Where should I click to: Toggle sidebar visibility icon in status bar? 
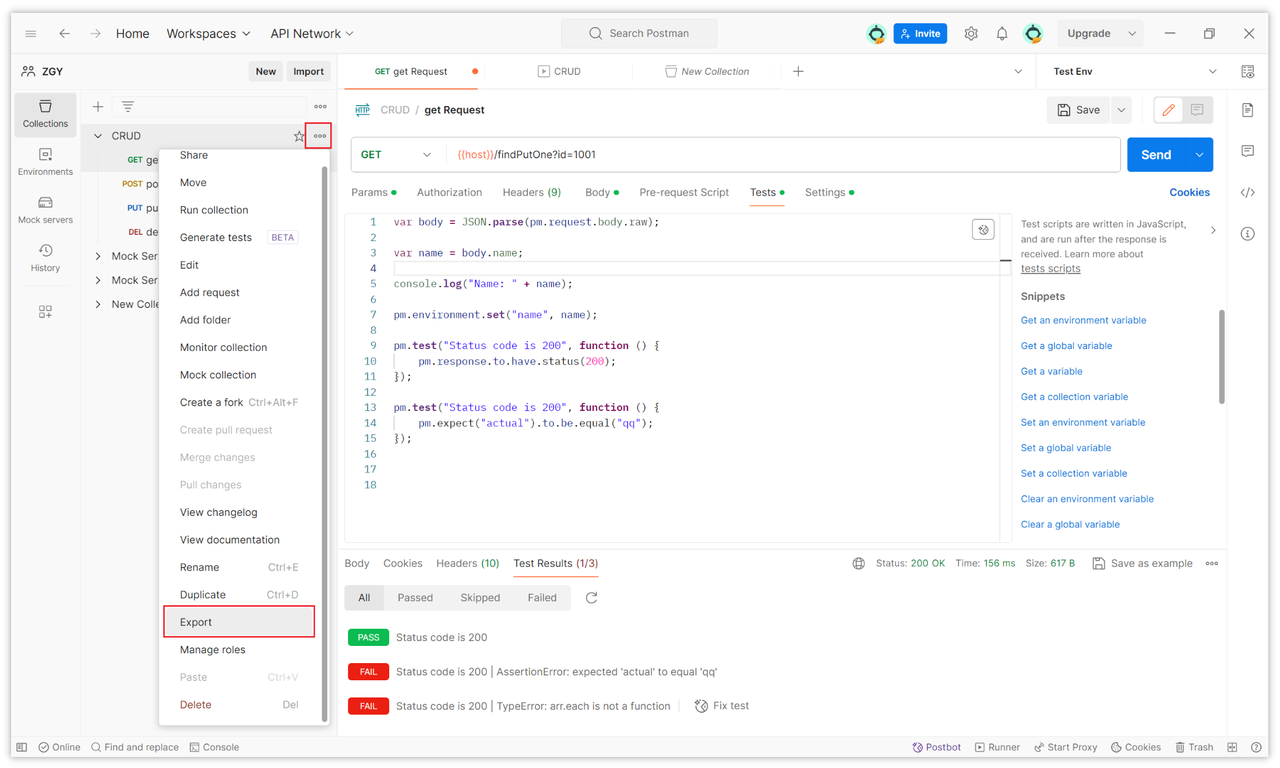(22, 747)
